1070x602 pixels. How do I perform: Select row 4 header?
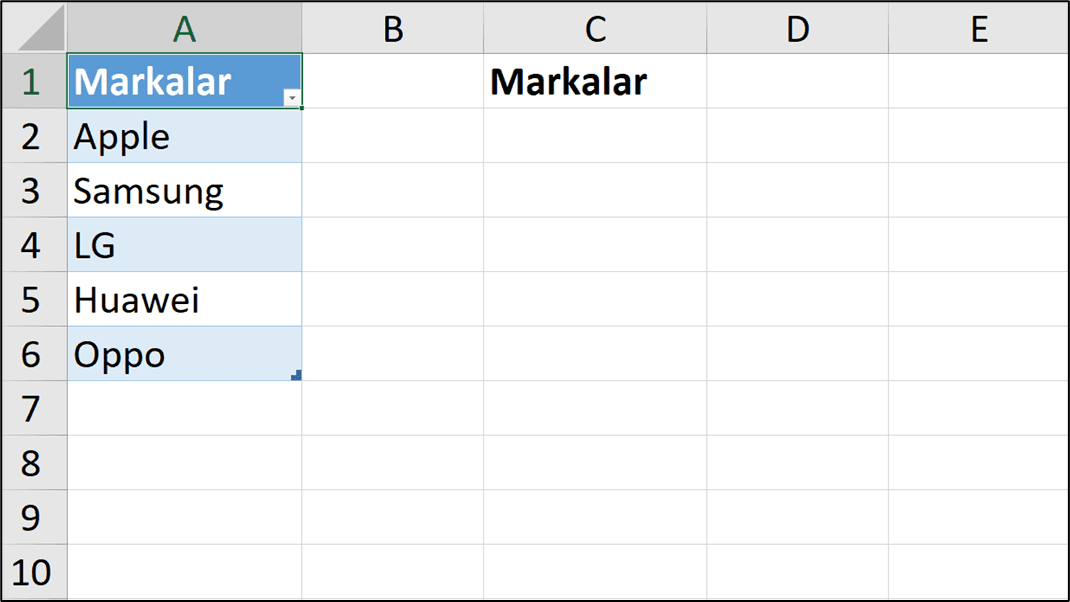pyautogui.click(x=34, y=245)
